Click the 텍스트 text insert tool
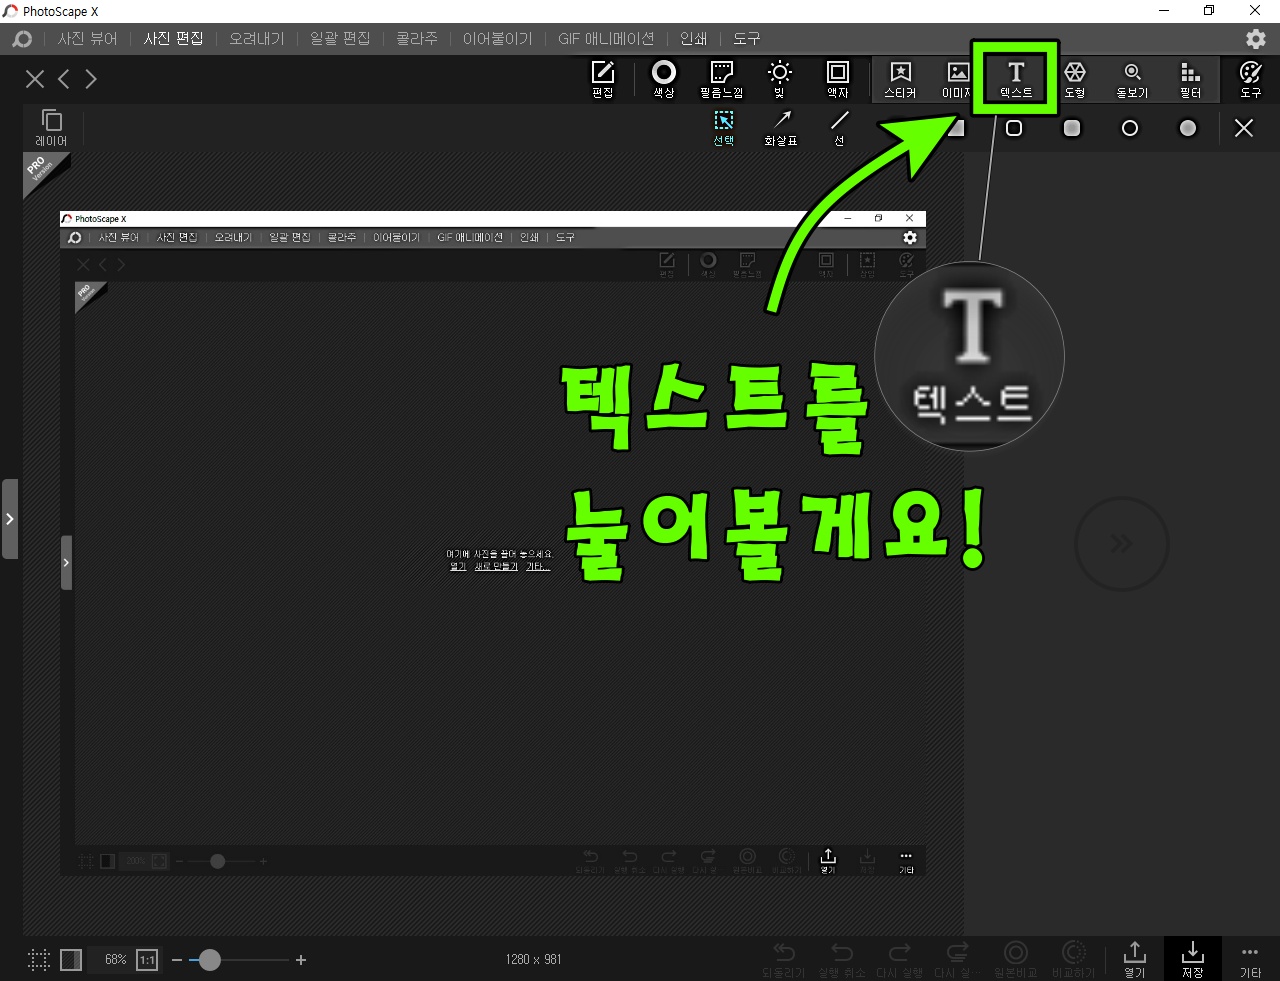Image resolution: width=1280 pixels, height=981 pixels. [1016, 79]
